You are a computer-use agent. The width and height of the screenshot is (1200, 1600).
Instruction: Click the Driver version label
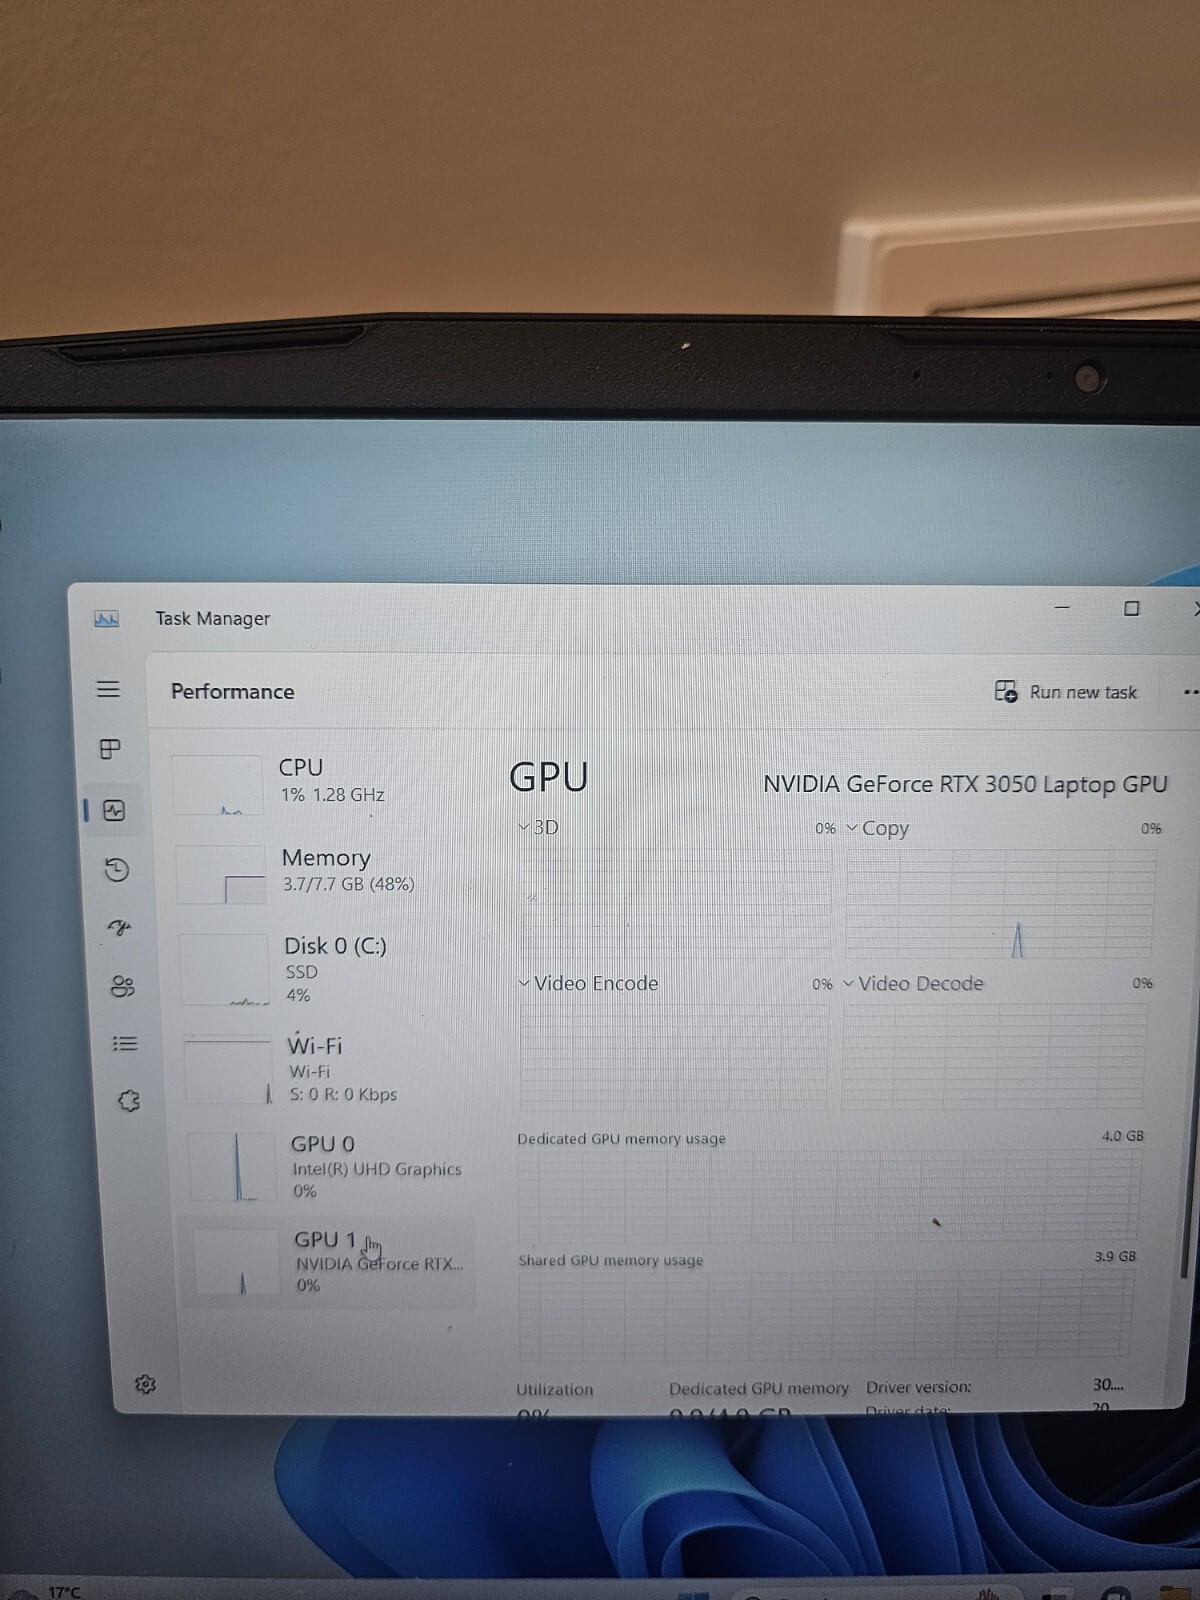click(x=918, y=1387)
